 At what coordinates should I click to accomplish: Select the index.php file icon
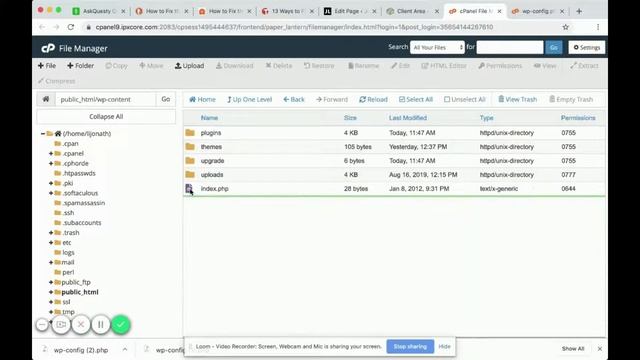point(189,189)
